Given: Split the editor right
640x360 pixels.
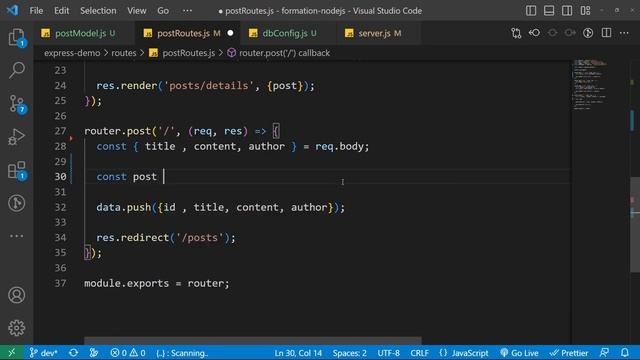Looking at the screenshot, I should click(607, 33).
